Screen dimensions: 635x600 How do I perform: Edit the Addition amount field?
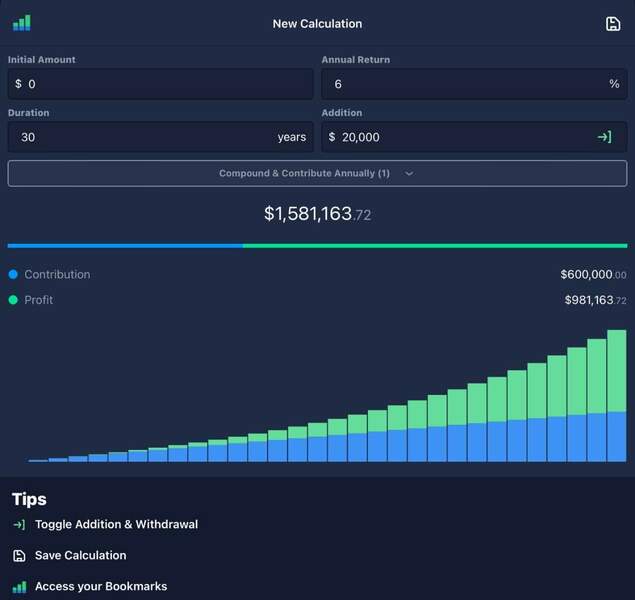460,137
